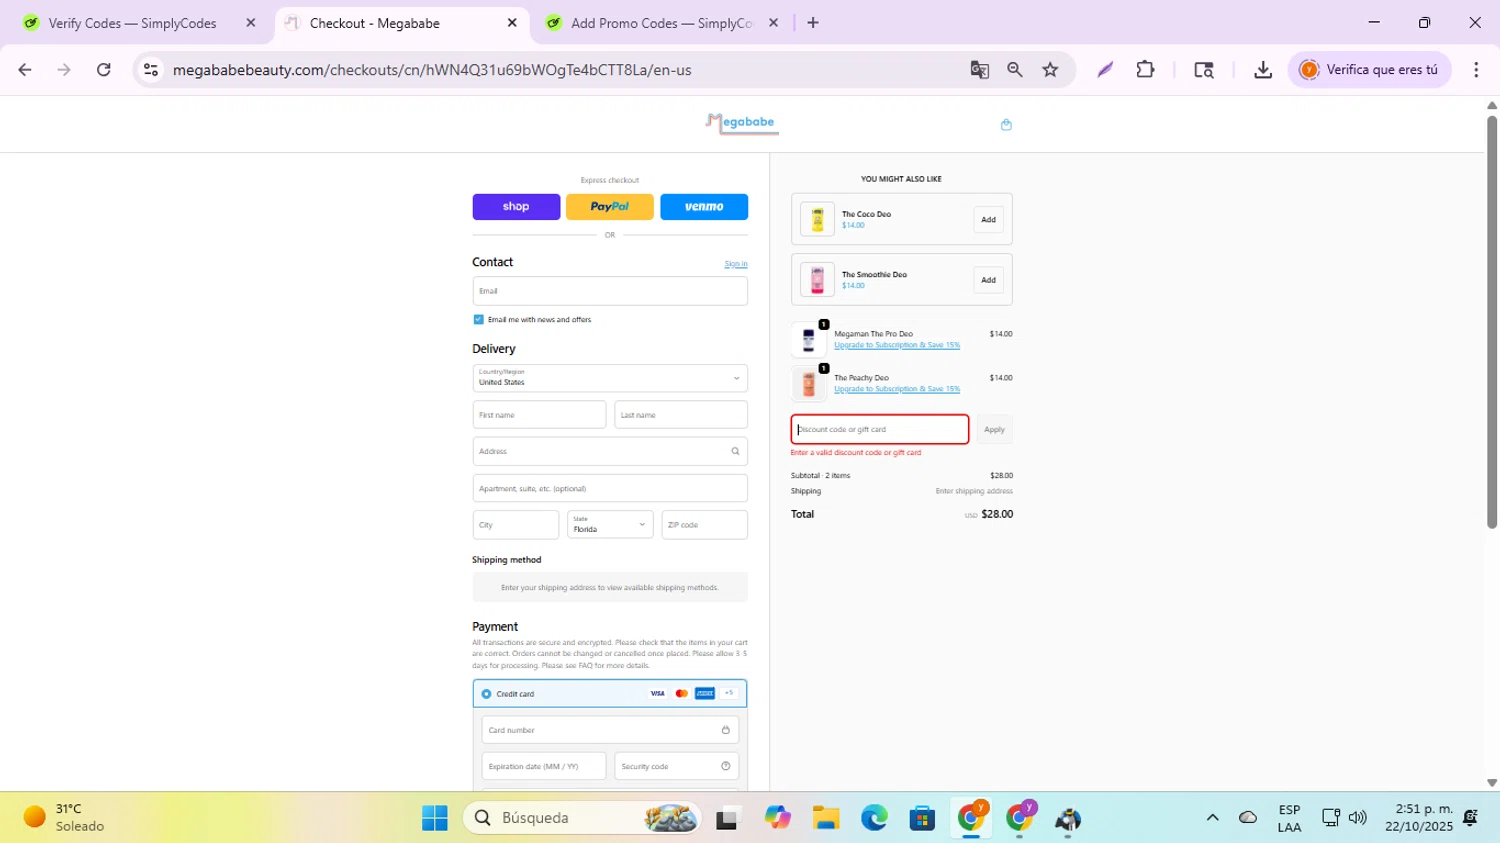Pay with PayPal button
This screenshot has width=1500, height=843.
(610, 207)
